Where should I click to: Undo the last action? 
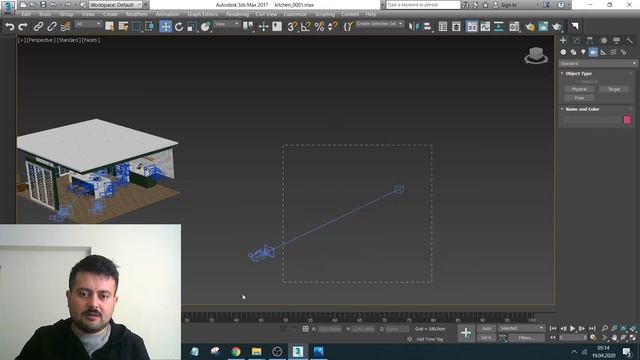tap(9, 27)
